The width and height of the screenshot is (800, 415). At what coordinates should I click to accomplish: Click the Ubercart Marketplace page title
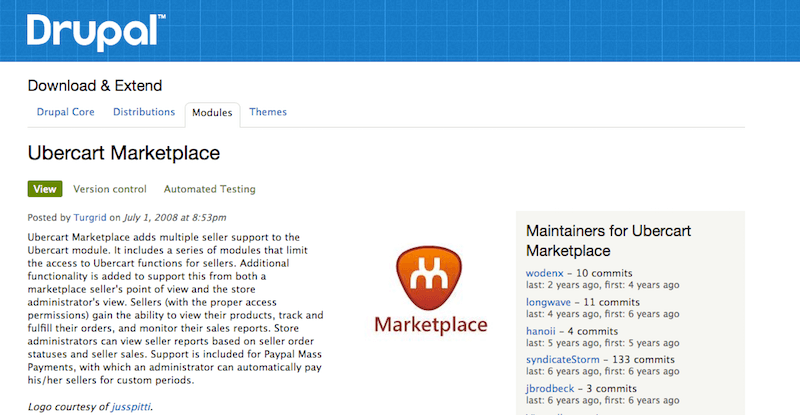pos(123,153)
